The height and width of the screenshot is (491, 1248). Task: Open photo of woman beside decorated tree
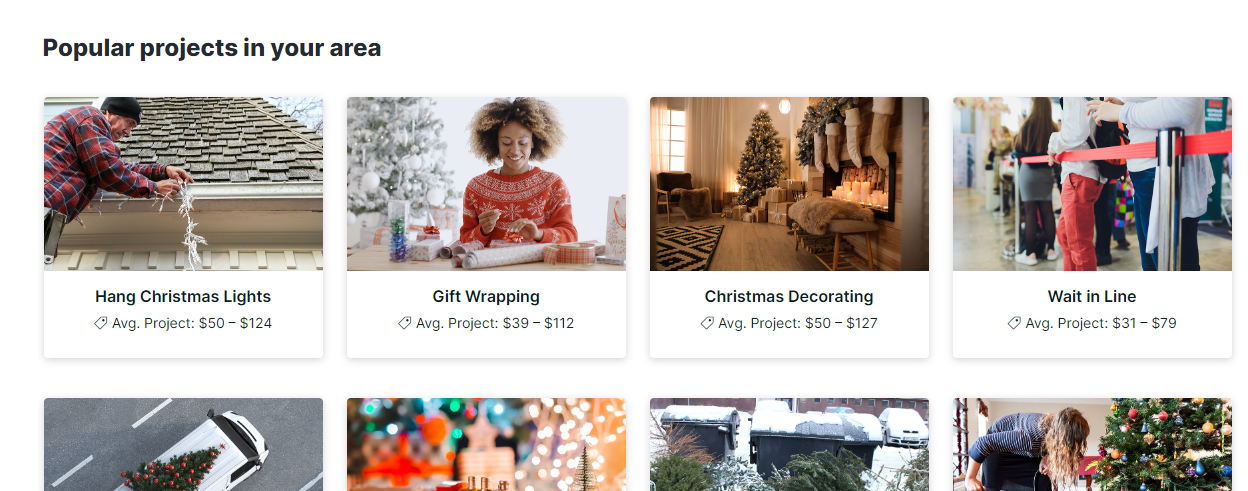tap(1092, 445)
